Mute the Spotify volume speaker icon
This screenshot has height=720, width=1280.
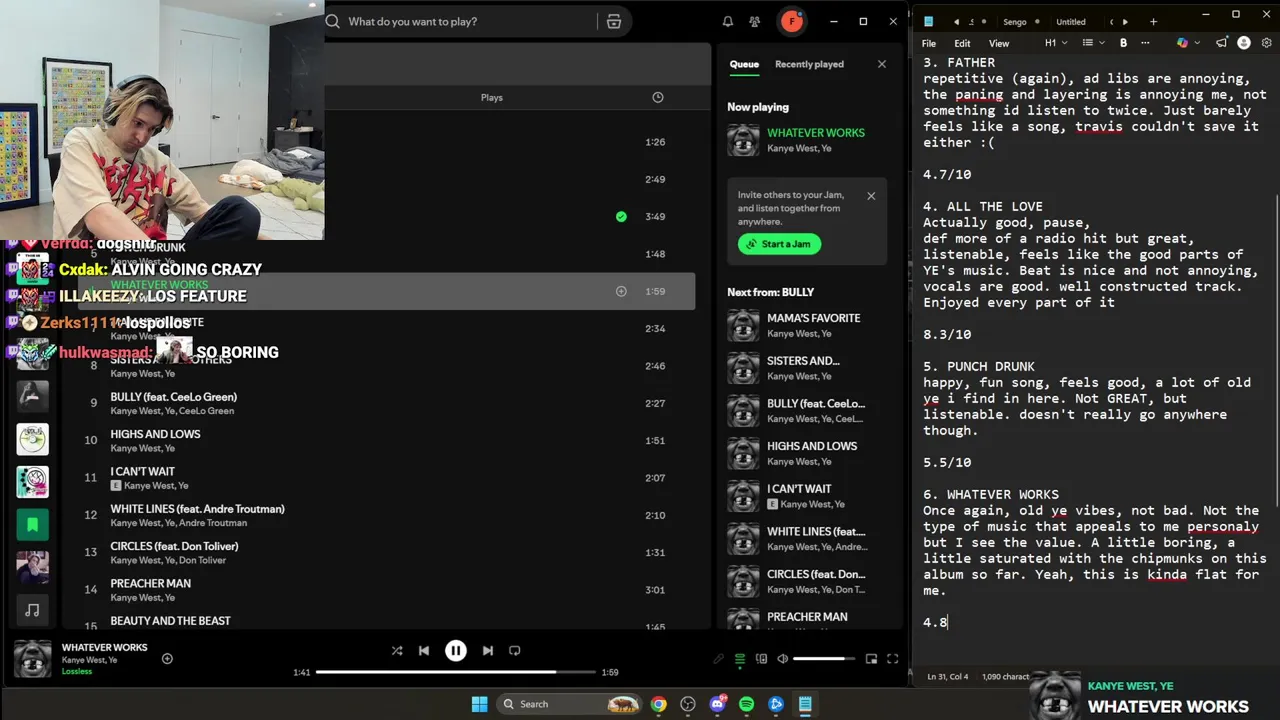point(782,659)
